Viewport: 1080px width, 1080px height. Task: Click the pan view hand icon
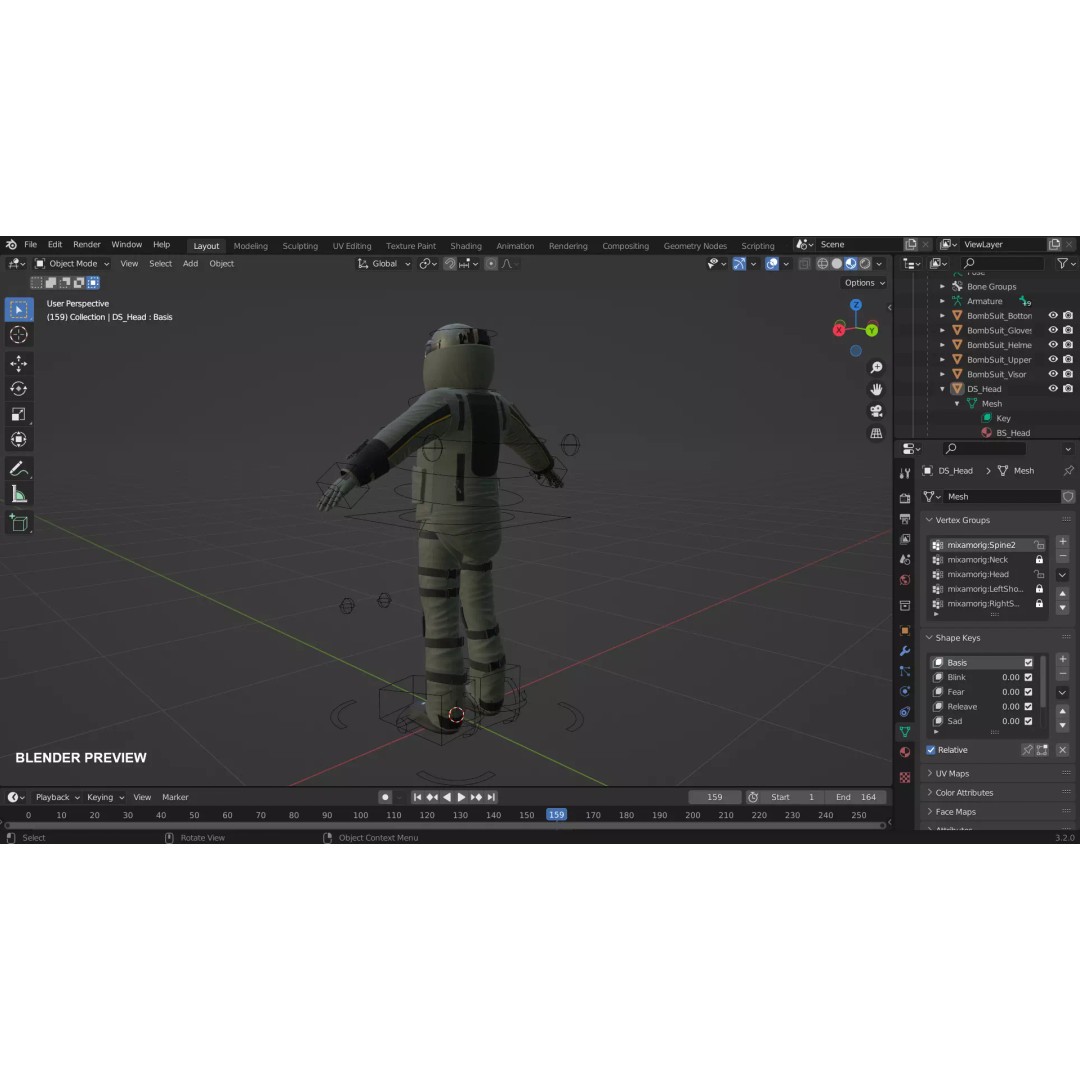click(x=876, y=390)
